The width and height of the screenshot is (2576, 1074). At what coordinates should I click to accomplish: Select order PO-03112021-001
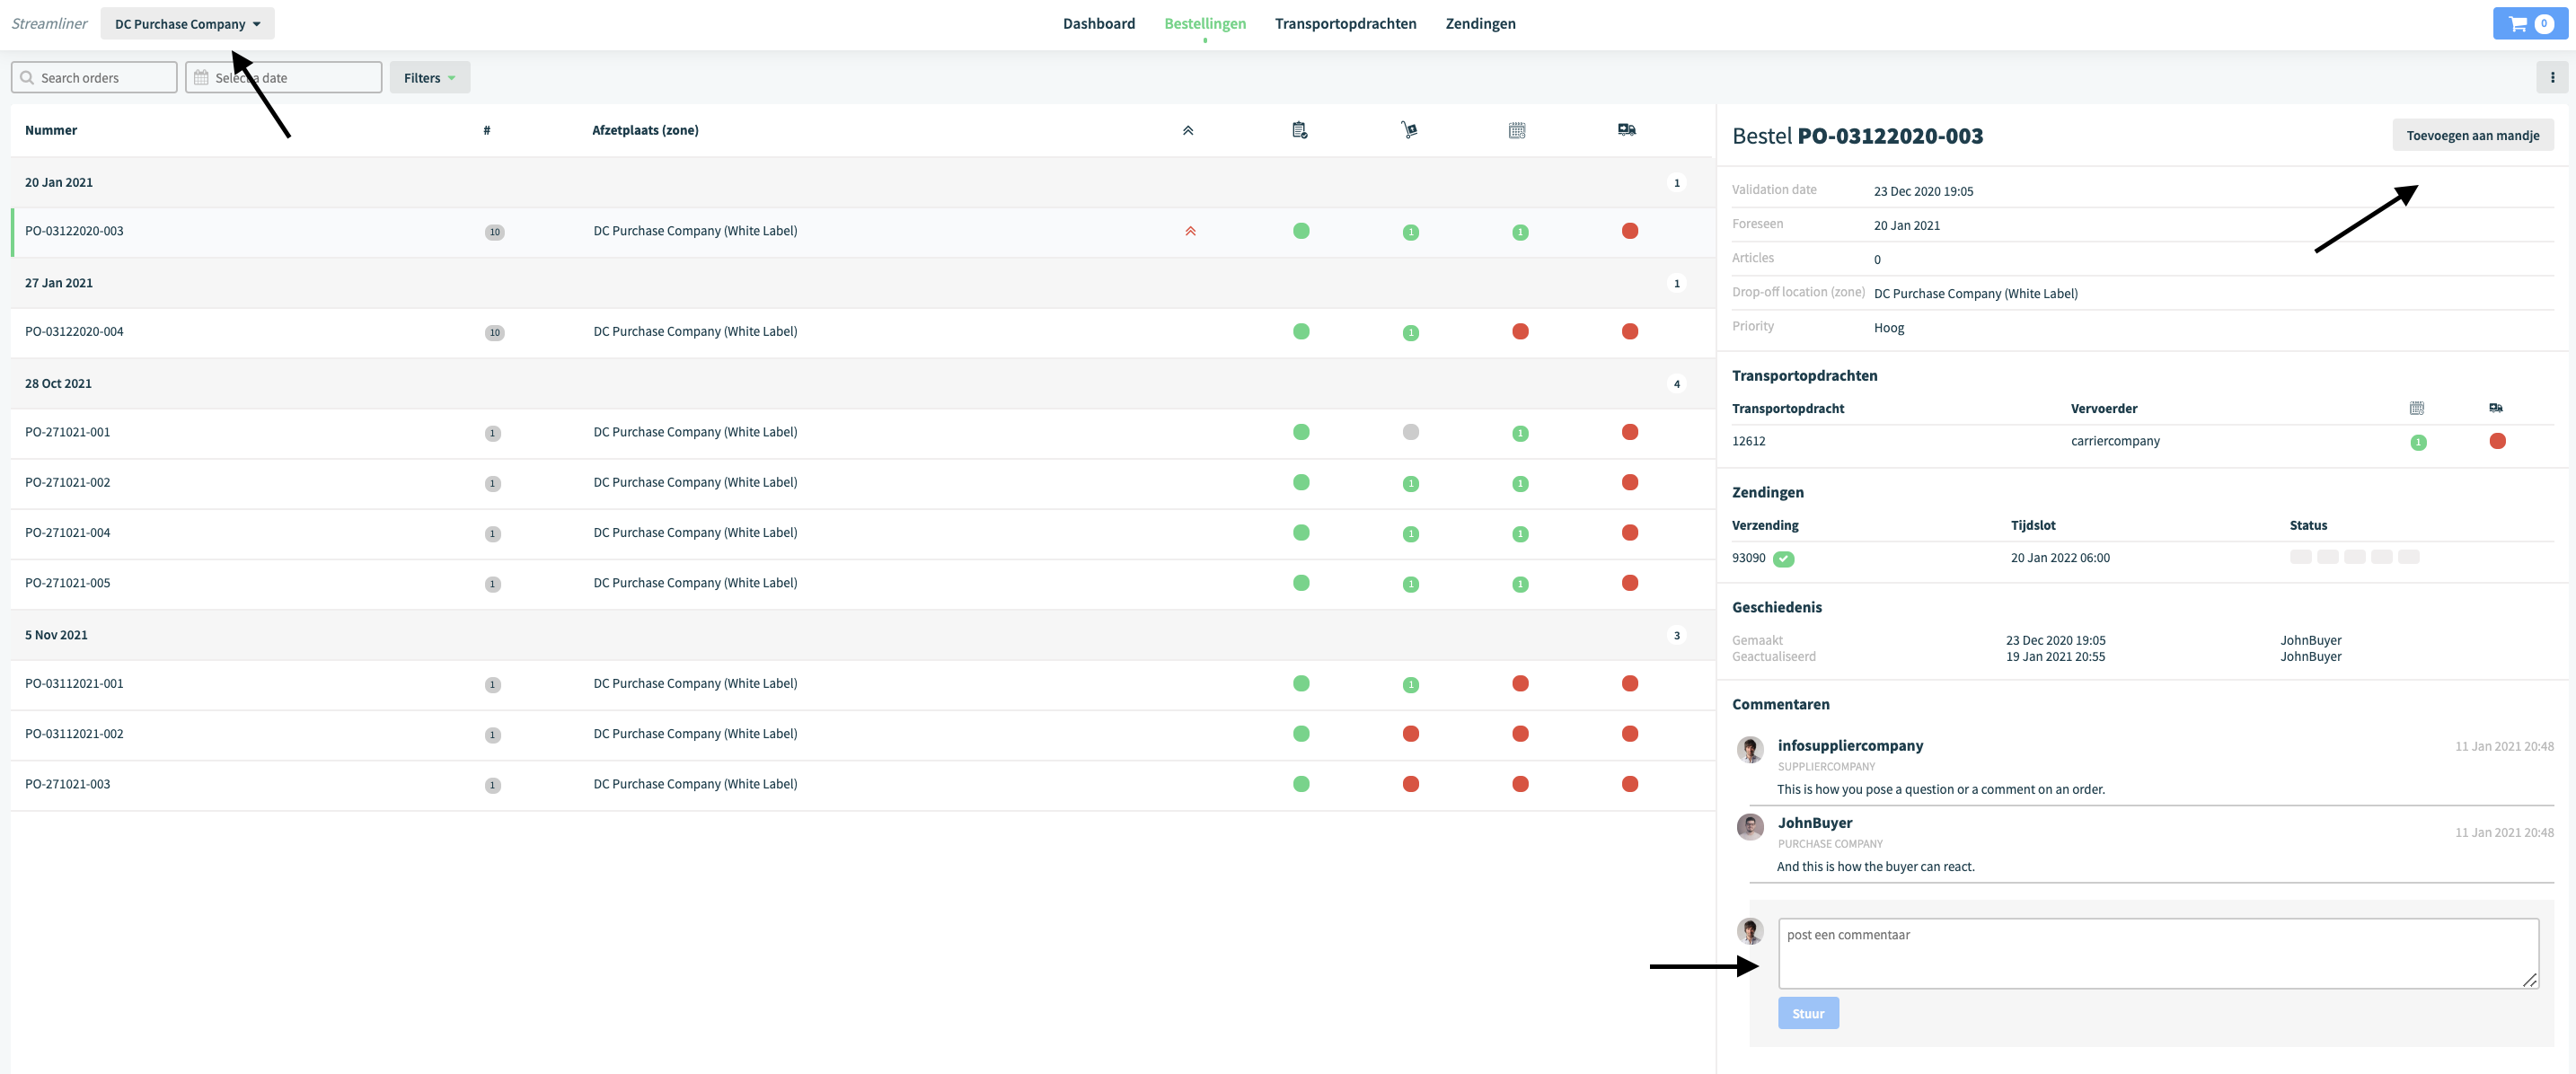863,684
